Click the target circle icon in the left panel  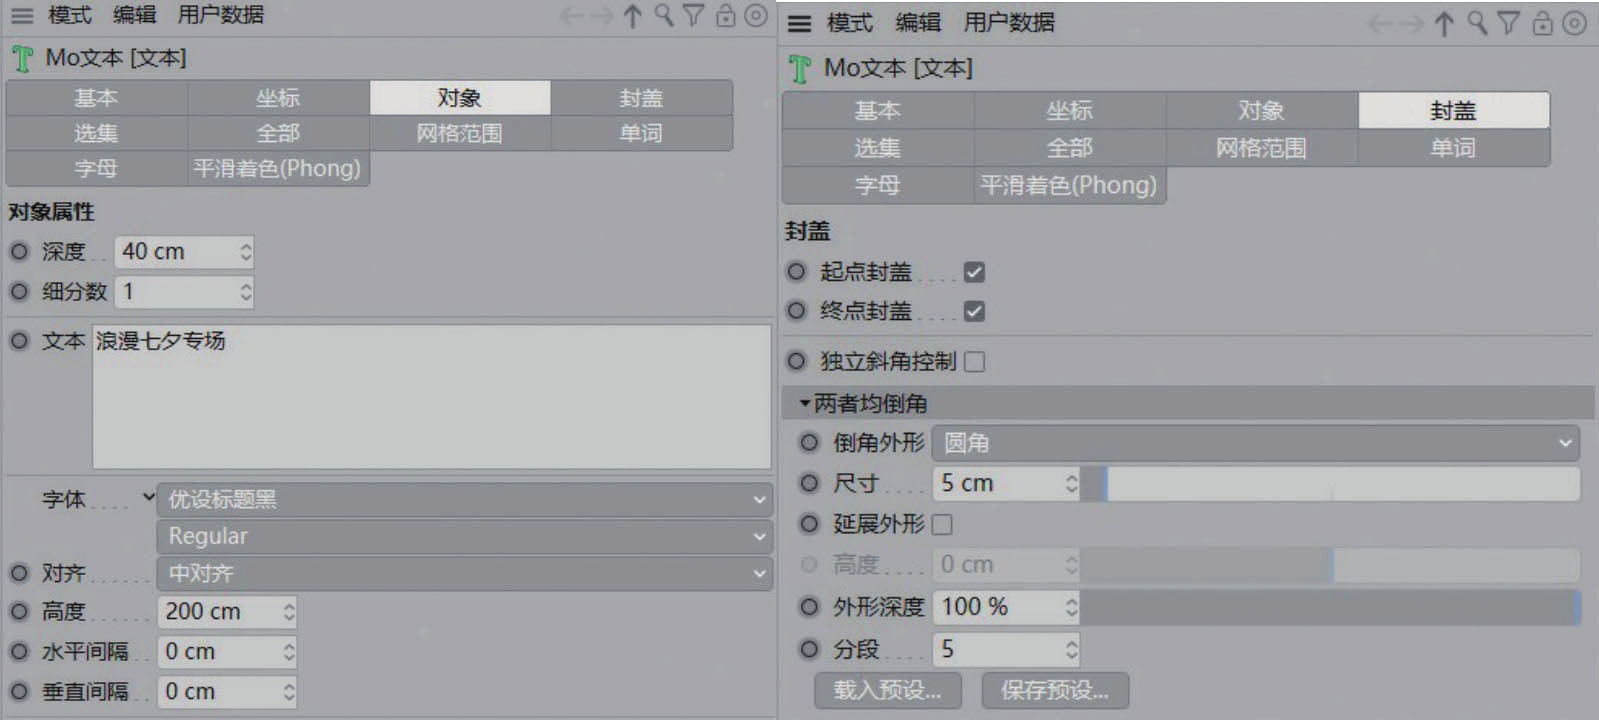pos(757,16)
